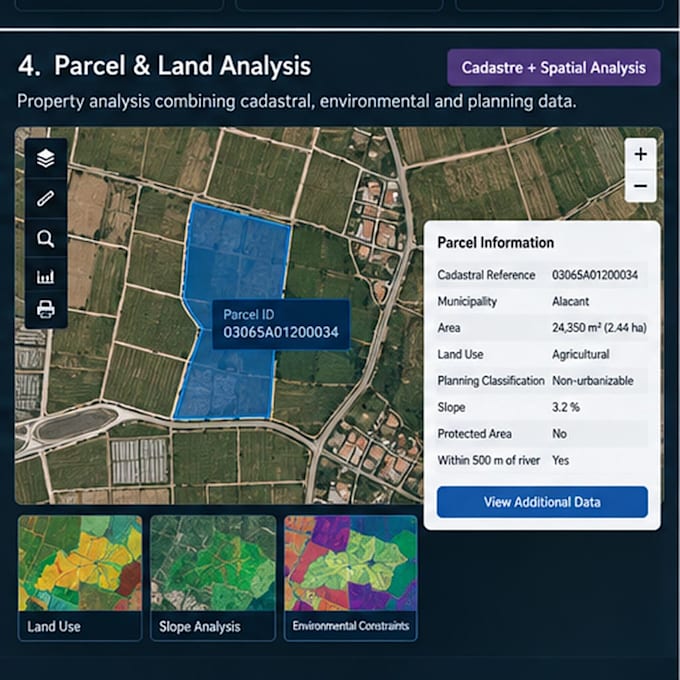680x680 pixels.
Task: Open the statistics chart tool
Action: (x=46, y=276)
